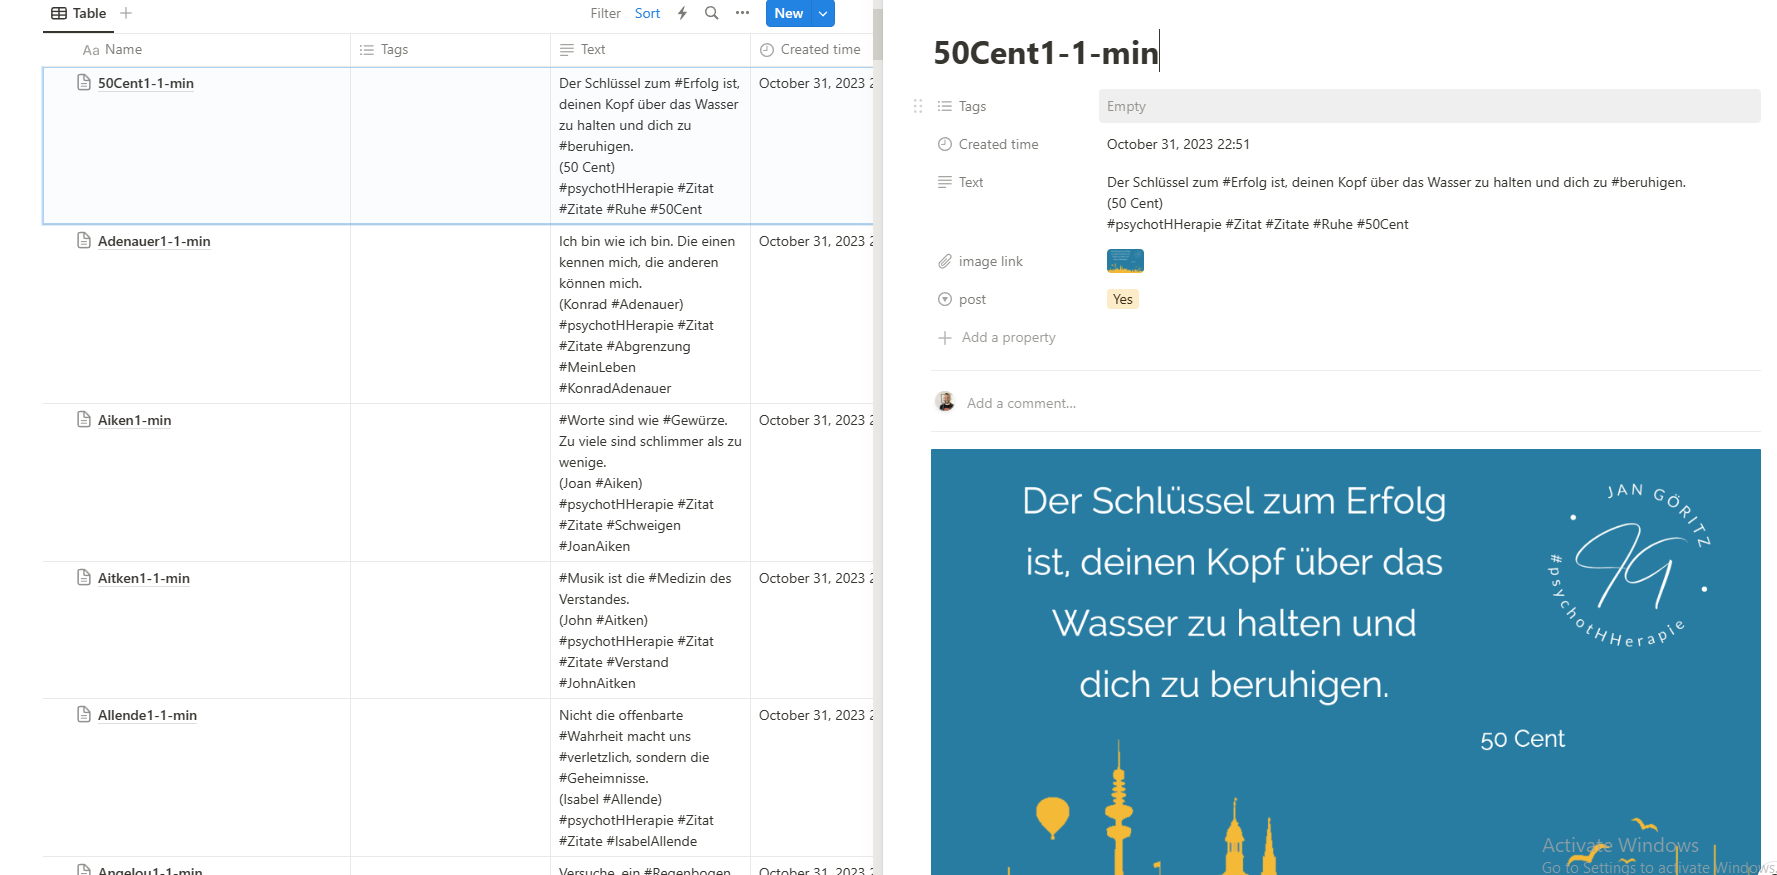Click the page icon beside 50Cent1-1-min
The height and width of the screenshot is (875, 1777).
tap(84, 82)
